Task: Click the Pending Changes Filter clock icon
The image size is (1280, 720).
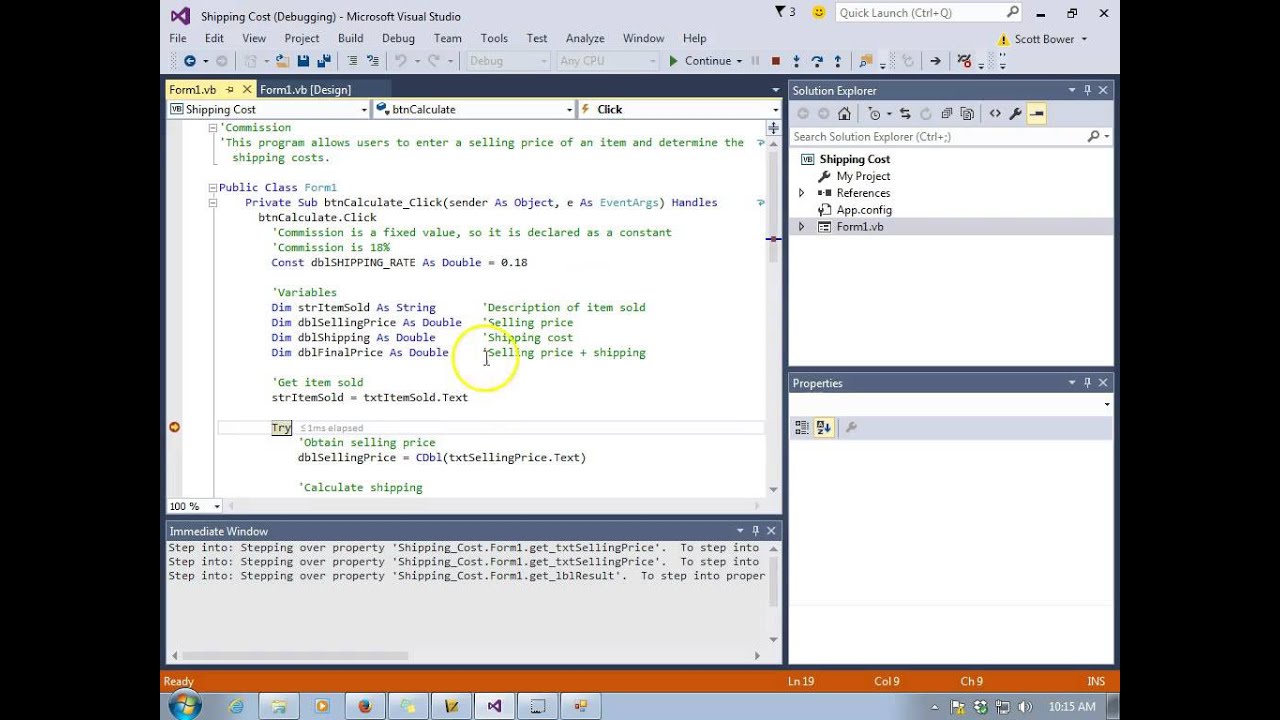Action: pyautogui.click(x=875, y=114)
